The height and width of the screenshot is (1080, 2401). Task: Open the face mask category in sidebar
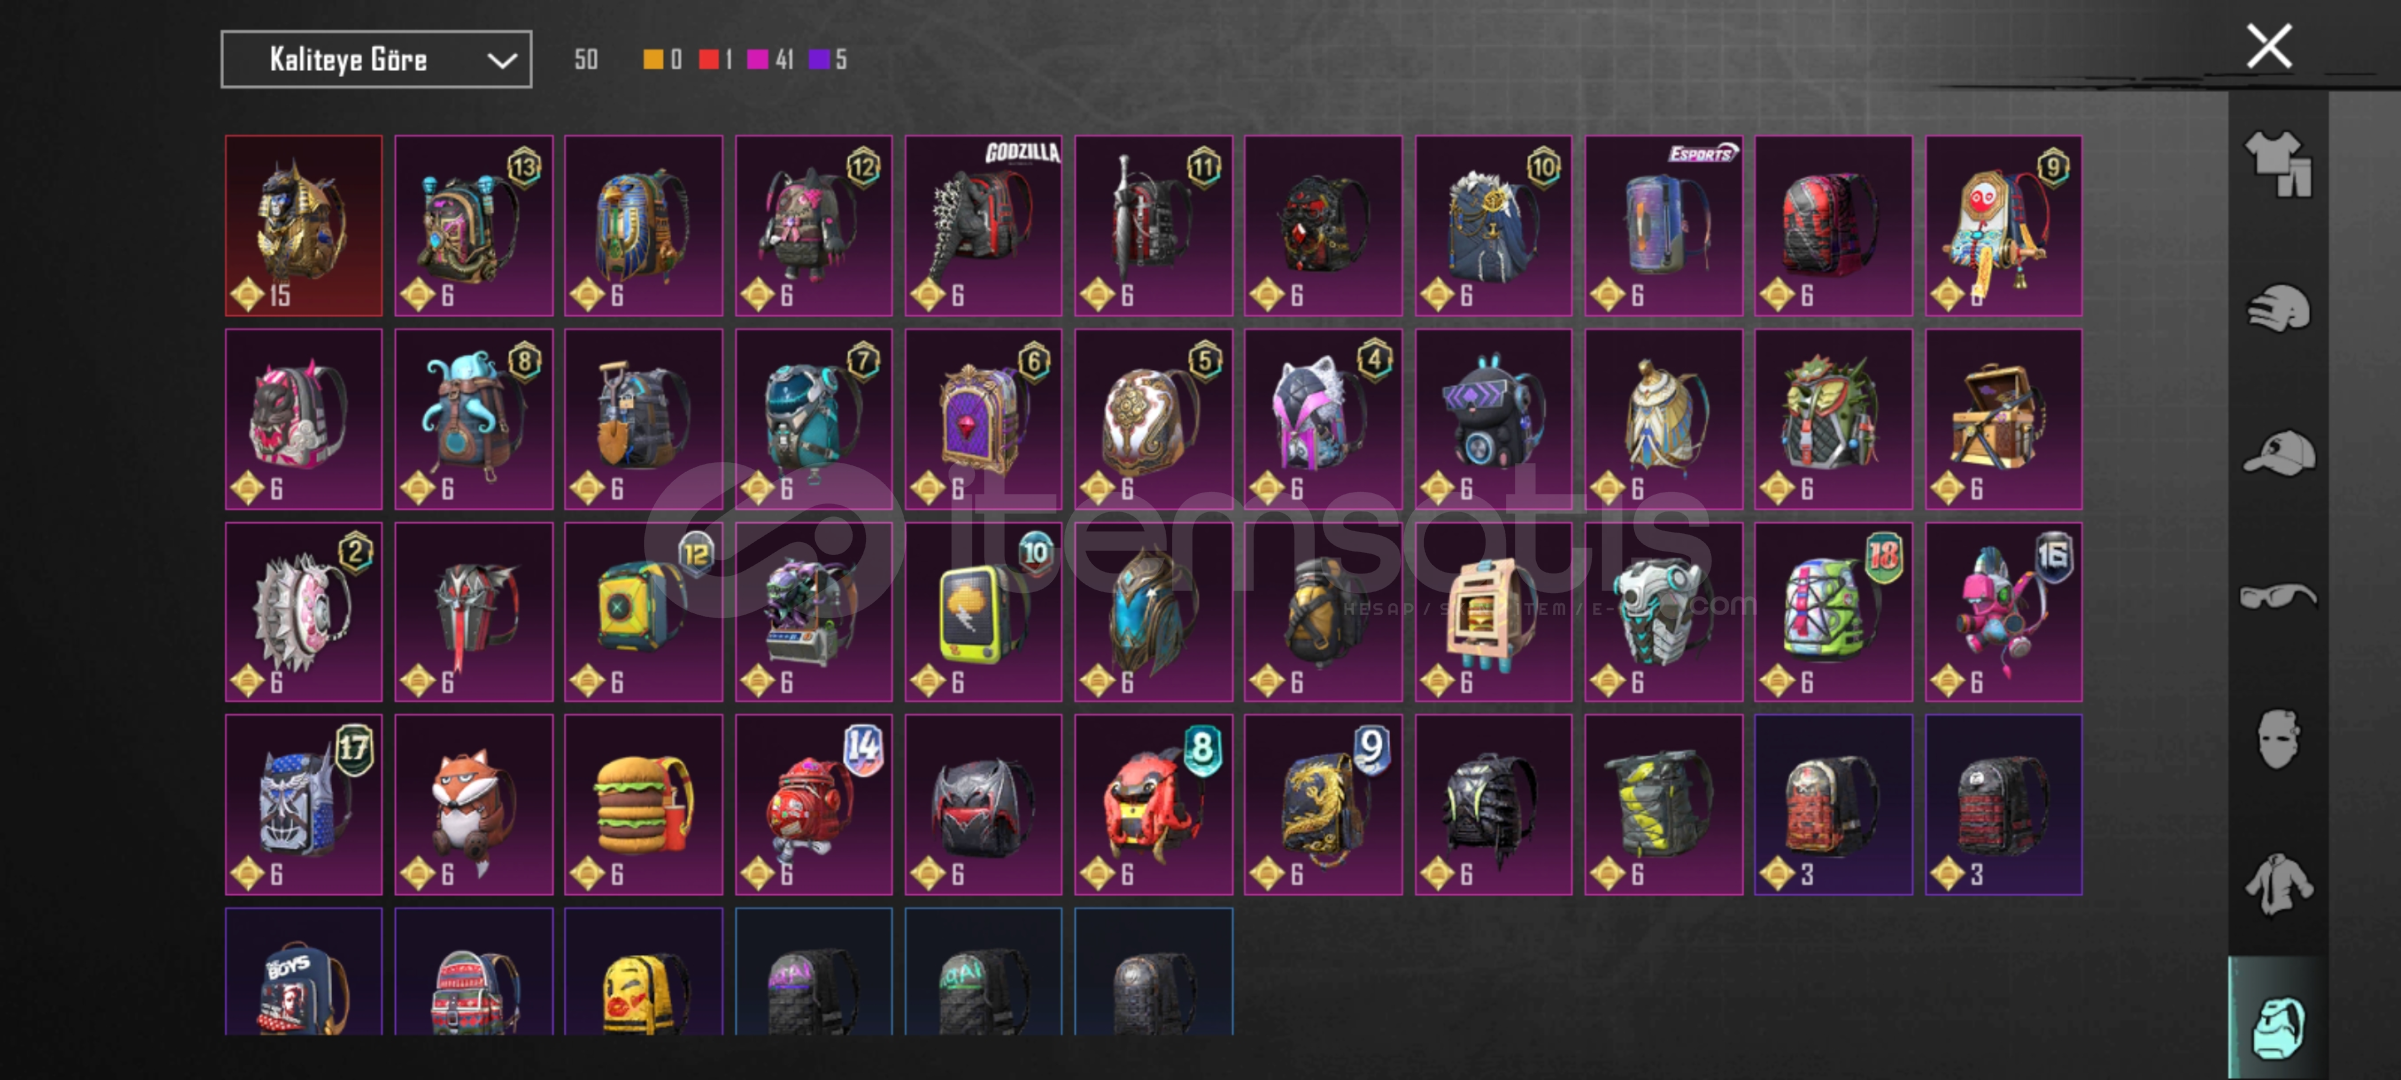2279,739
